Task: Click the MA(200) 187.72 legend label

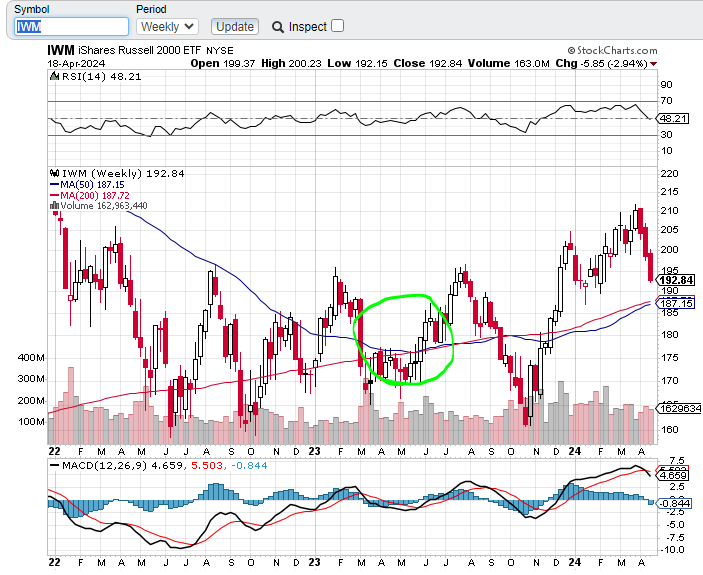Action: [95, 195]
